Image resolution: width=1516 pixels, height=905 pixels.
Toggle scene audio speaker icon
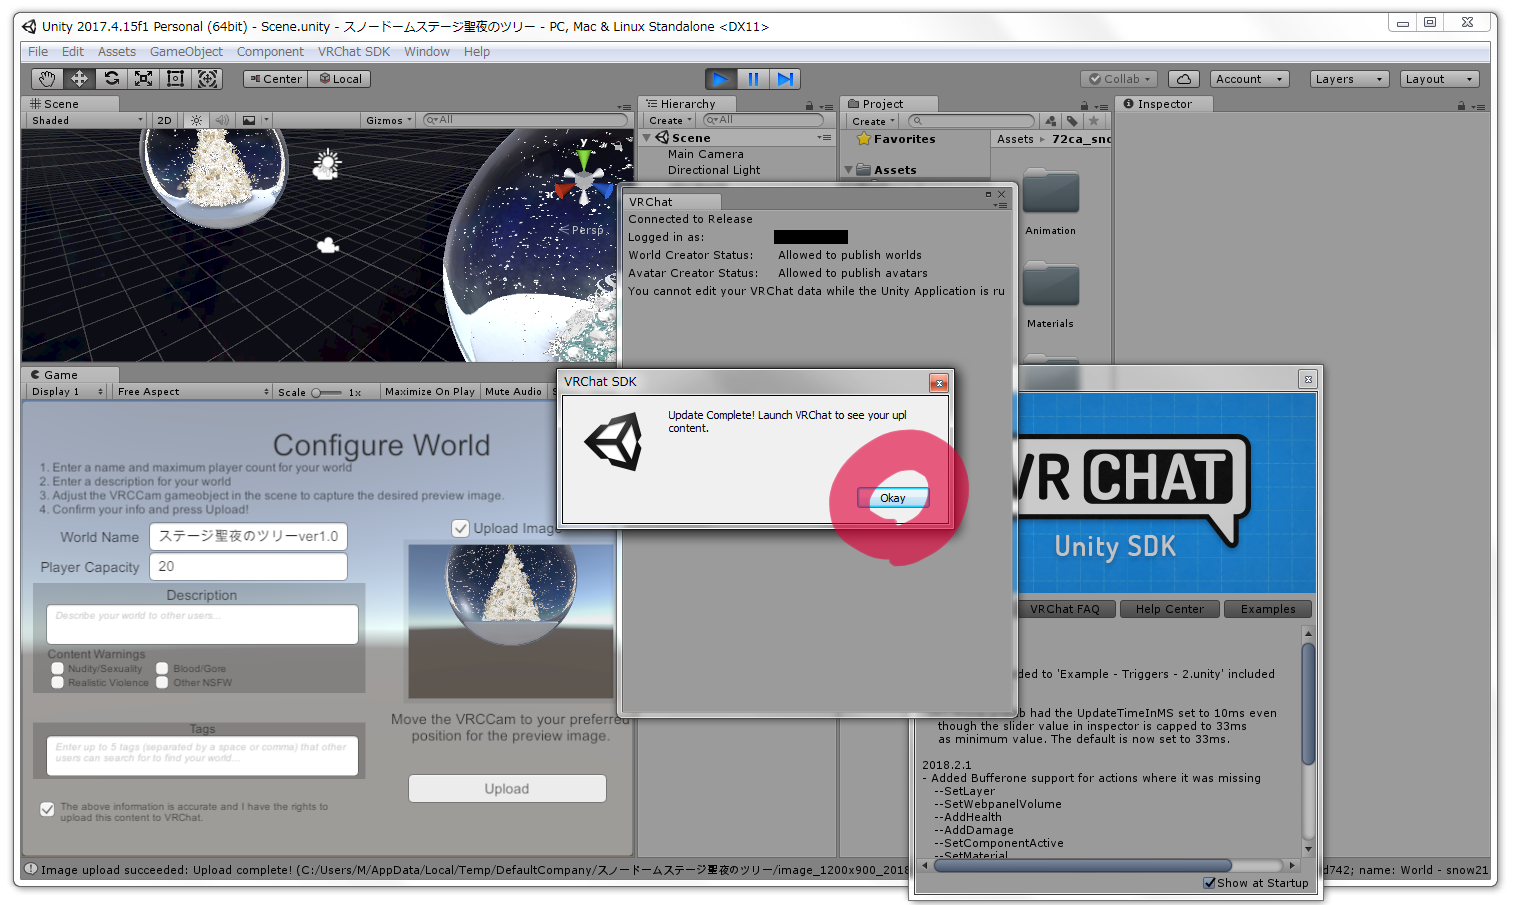pos(222,120)
